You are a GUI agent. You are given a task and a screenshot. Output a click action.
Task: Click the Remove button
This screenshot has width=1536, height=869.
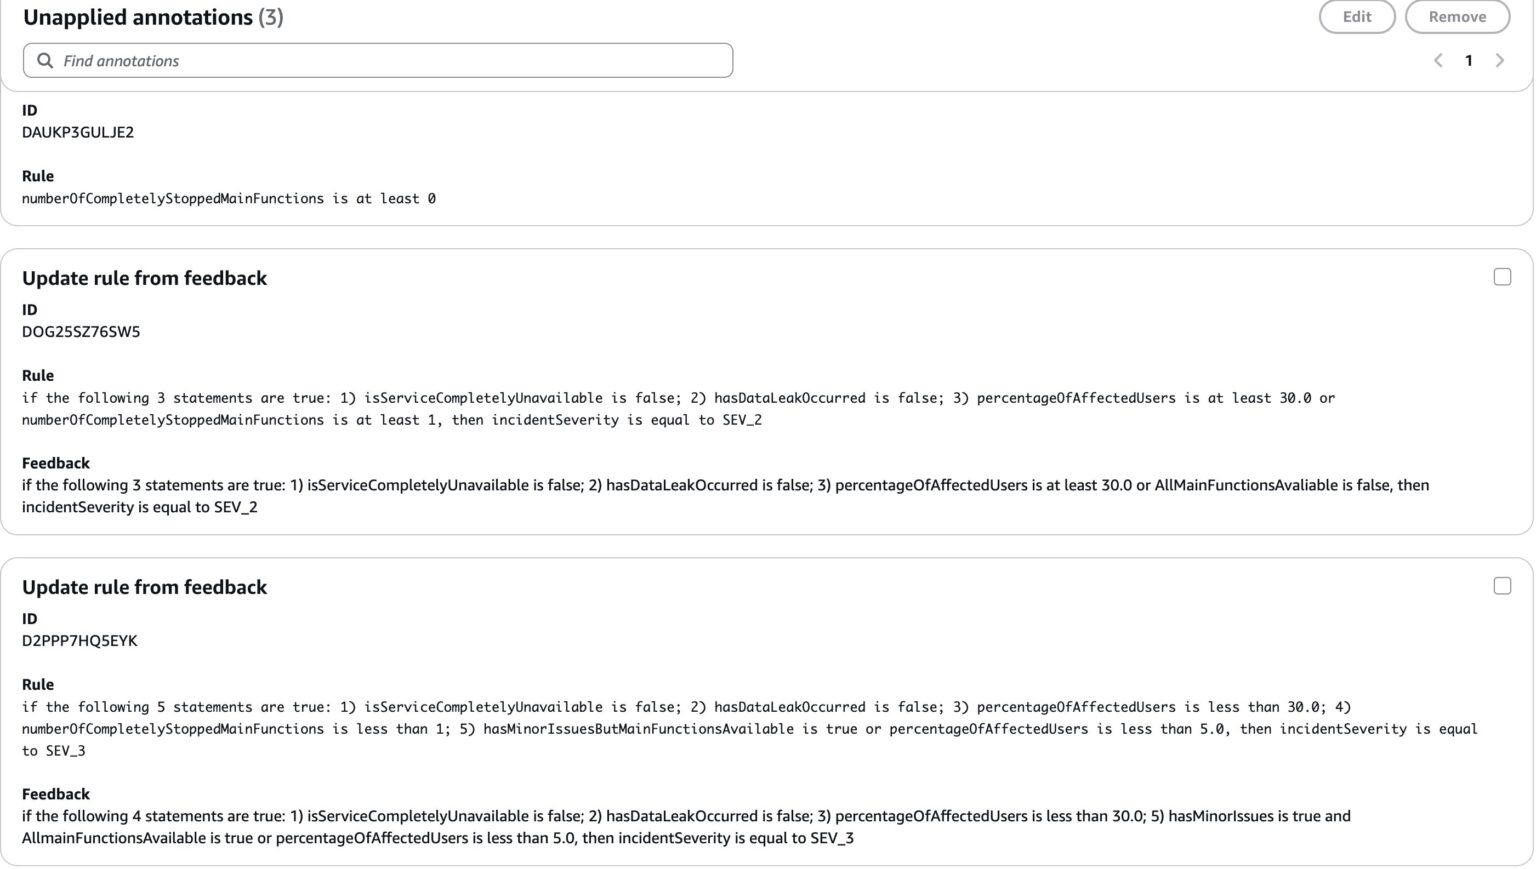click(1458, 16)
